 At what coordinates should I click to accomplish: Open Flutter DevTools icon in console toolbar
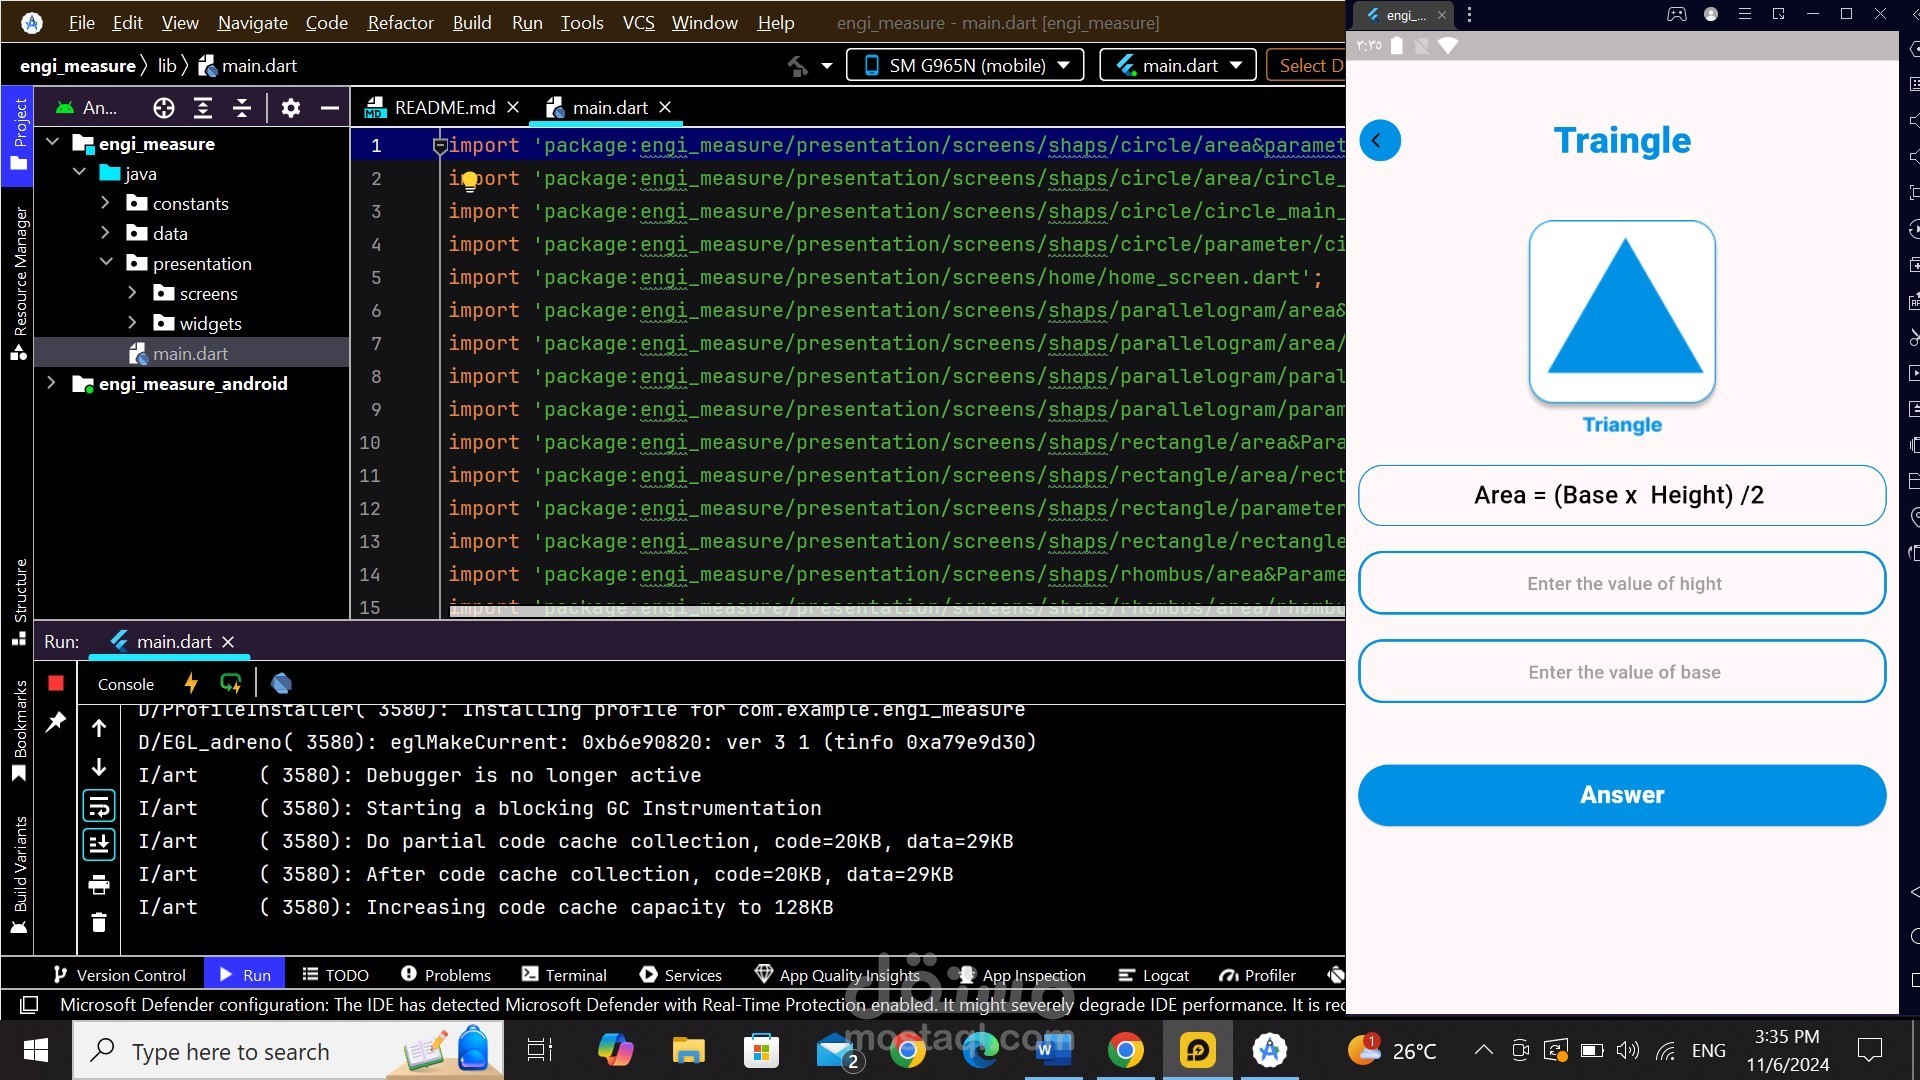pyautogui.click(x=281, y=683)
